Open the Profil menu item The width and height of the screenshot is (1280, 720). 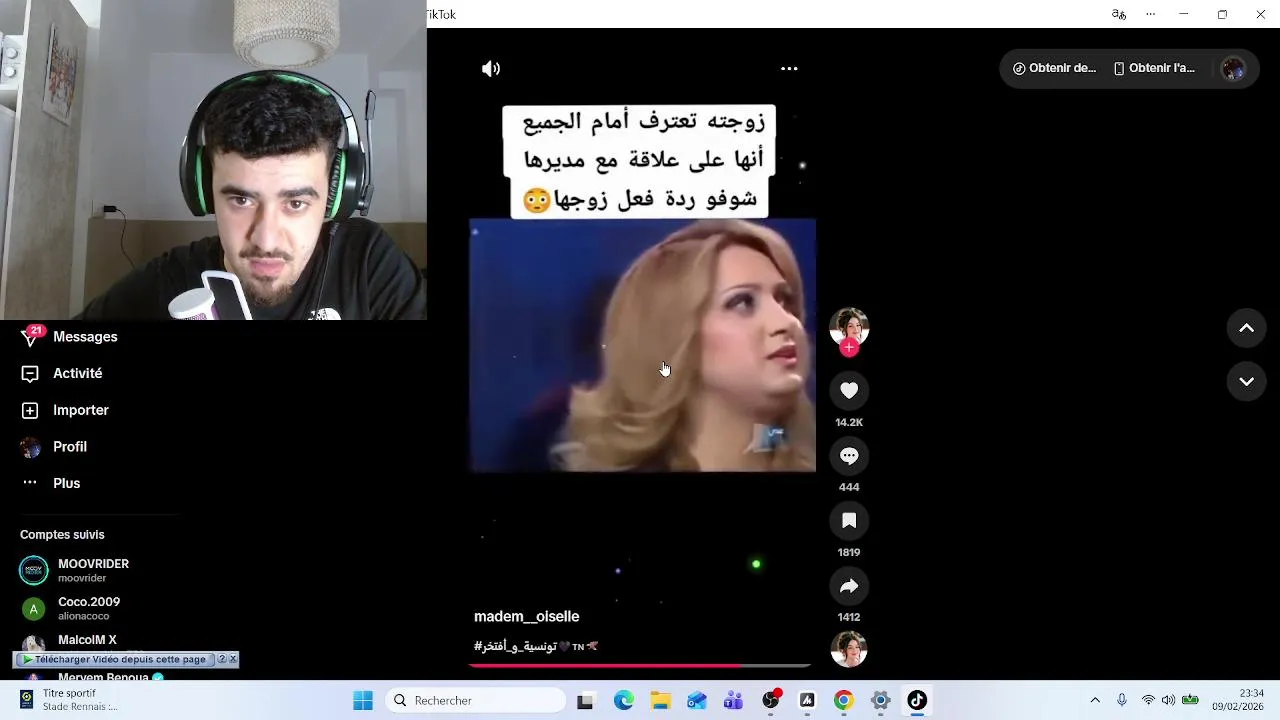pyautogui.click(x=54, y=447)
